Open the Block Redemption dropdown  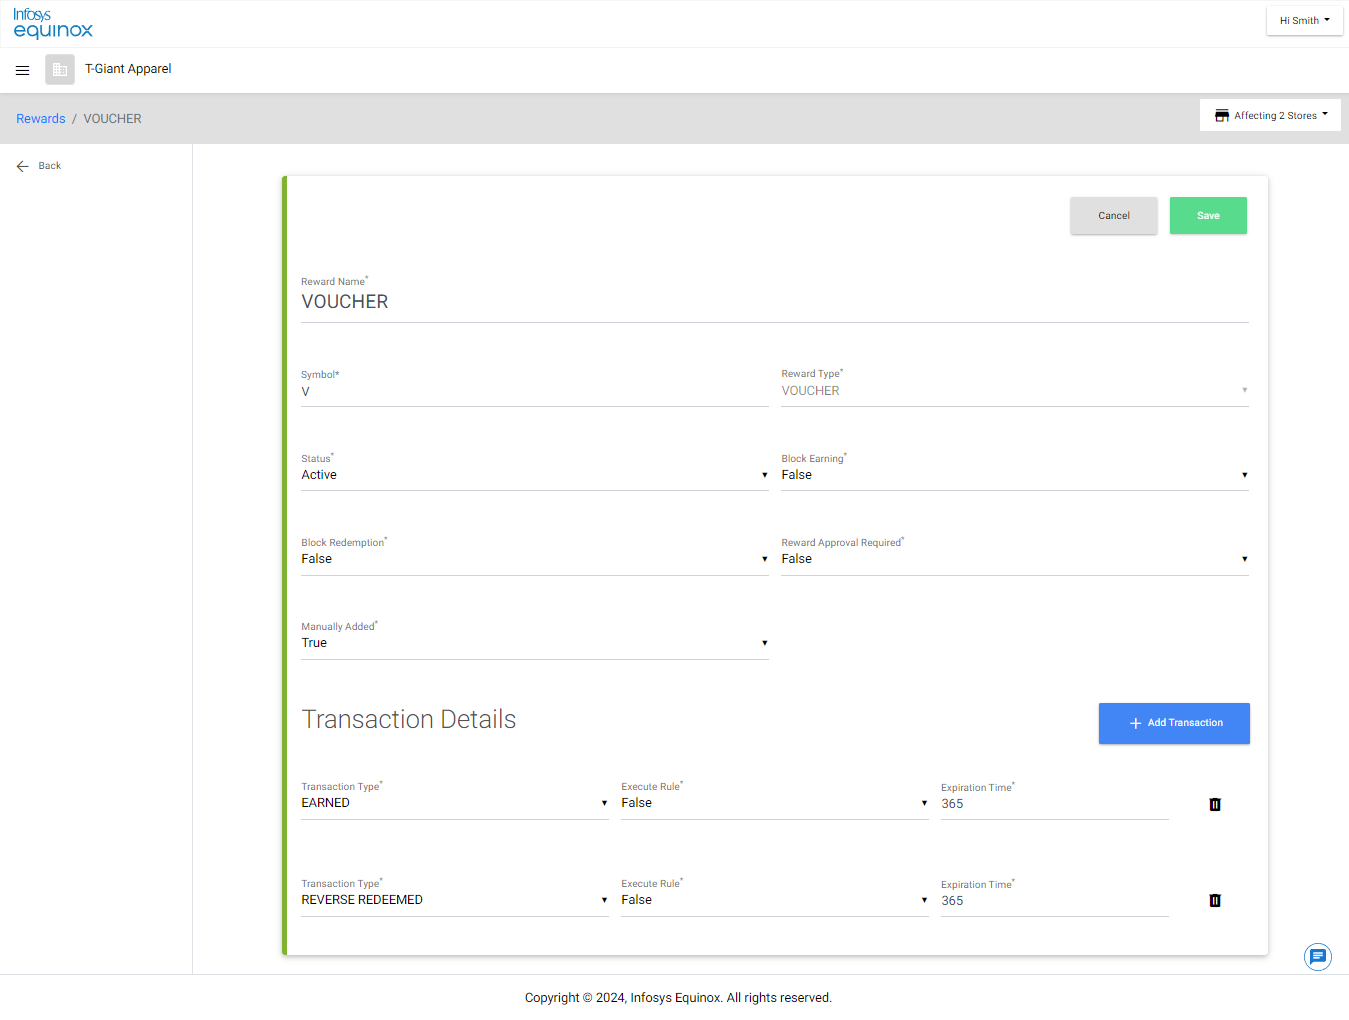click(x=534, y=559)
